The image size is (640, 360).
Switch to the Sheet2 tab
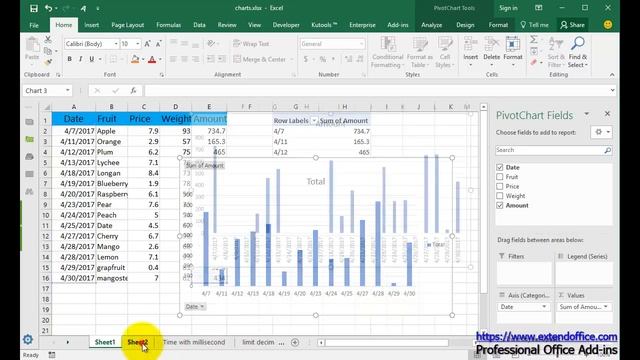pyautogui.click(x=138, y=342)
